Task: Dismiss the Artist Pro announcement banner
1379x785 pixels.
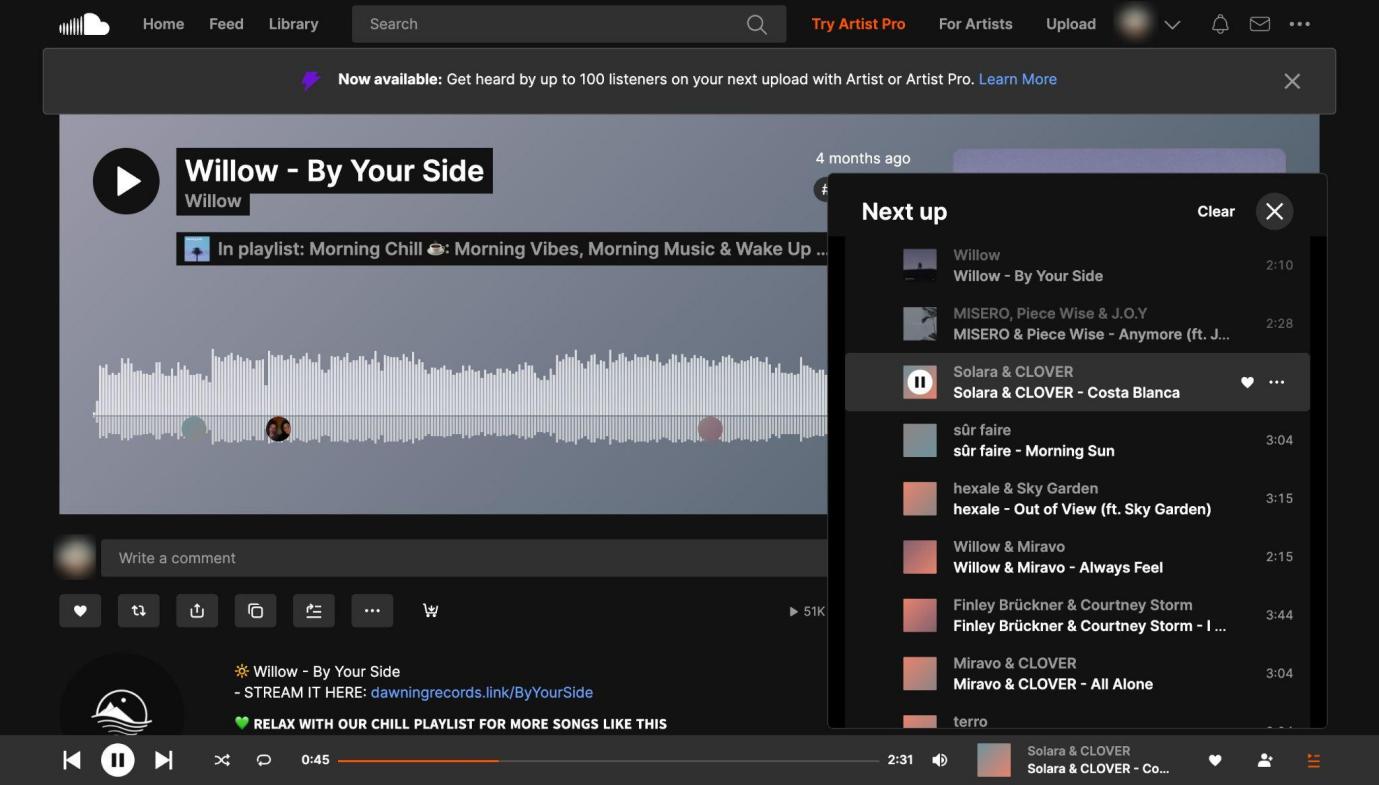Action: (x=1292, y=81)
